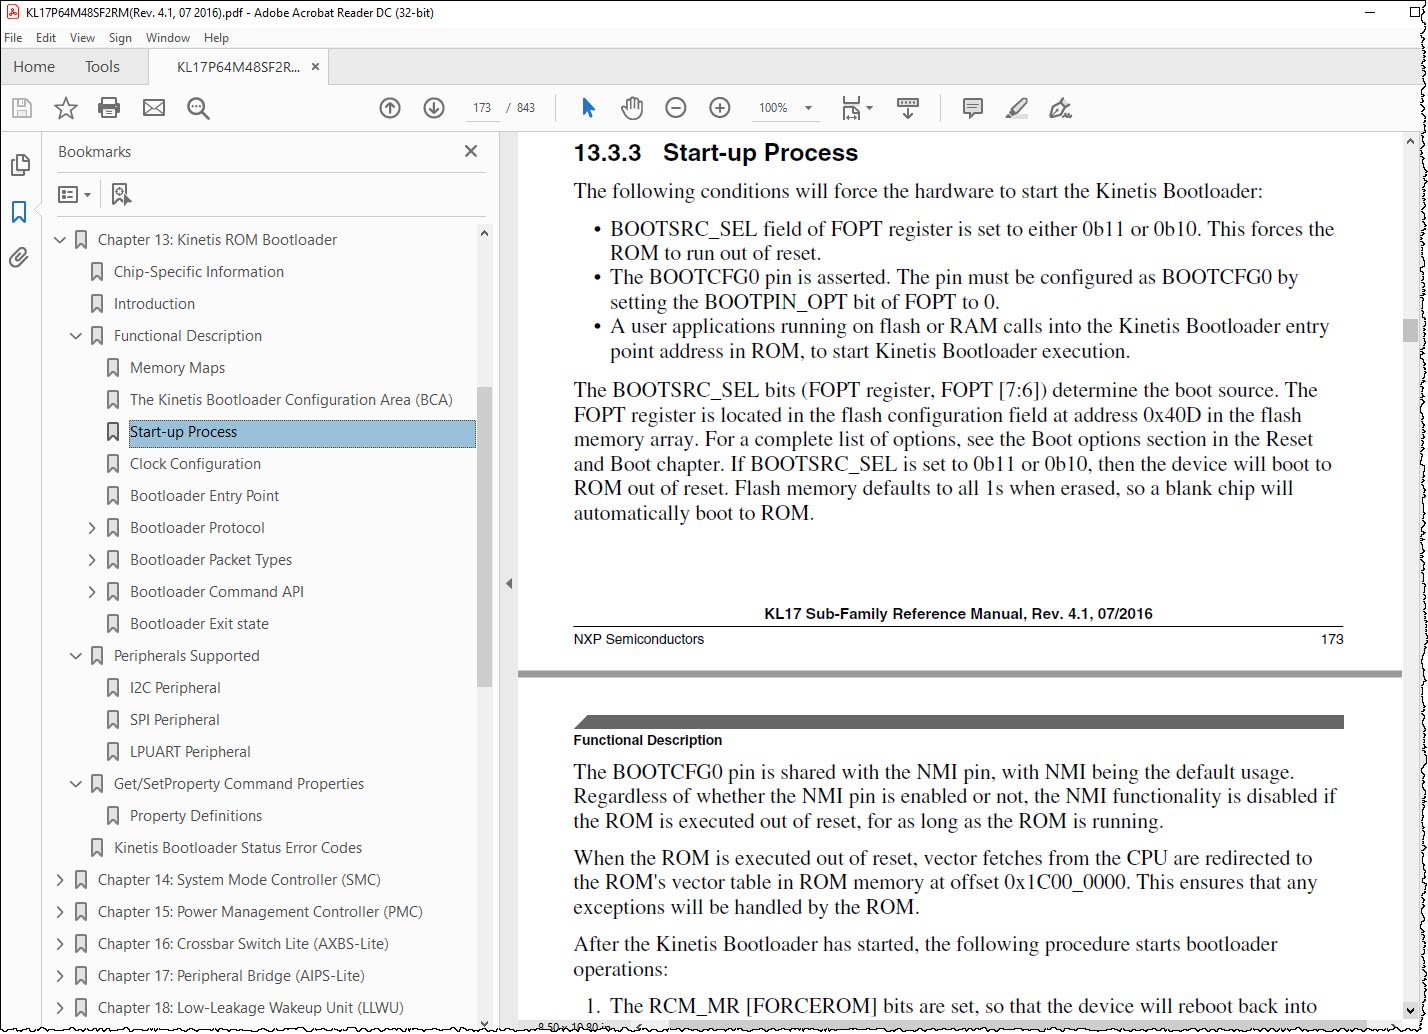Add a sticky note comment

click(972, 108)
